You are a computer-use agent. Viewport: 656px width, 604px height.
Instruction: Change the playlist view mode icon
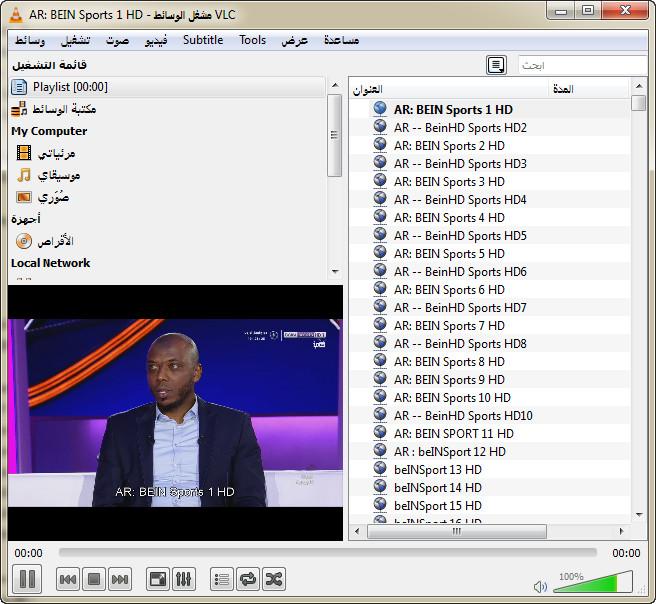[496, 65]
